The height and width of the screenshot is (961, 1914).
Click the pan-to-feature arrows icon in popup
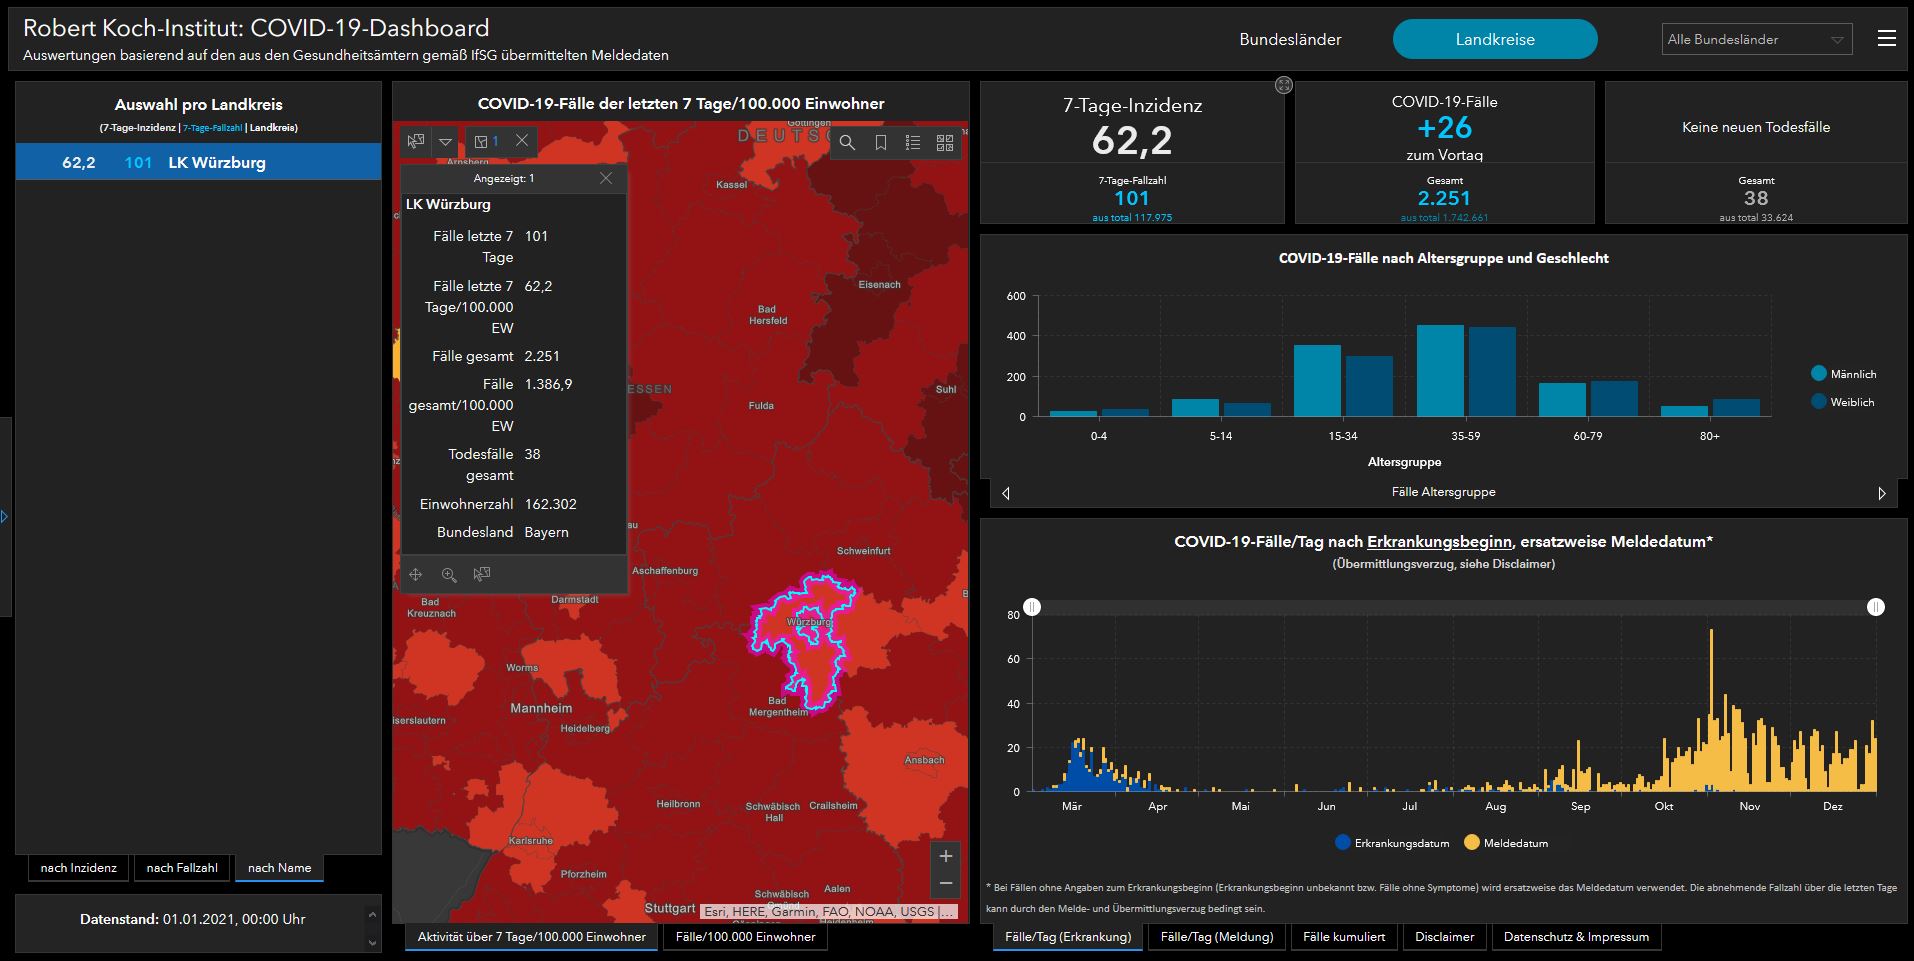coord(416,574)
